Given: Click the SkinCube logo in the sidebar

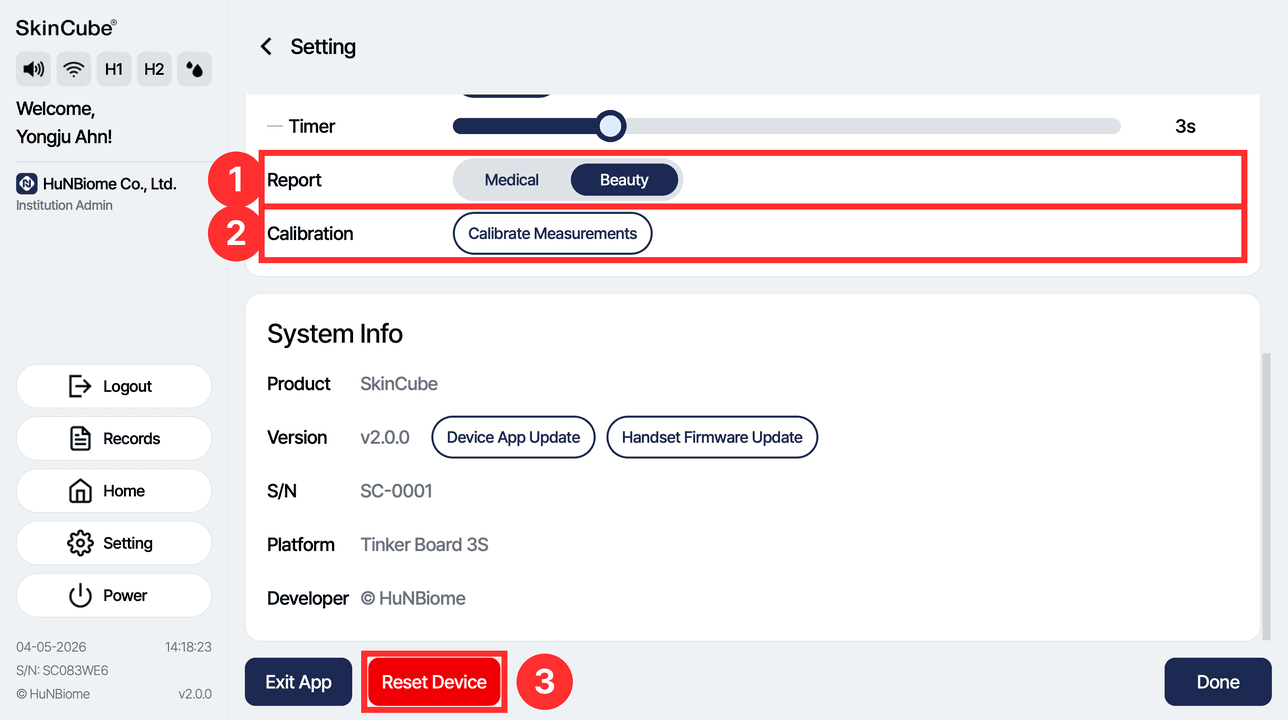Looking at the screenshot, I should pyautogui.click(x=66, y=27).
